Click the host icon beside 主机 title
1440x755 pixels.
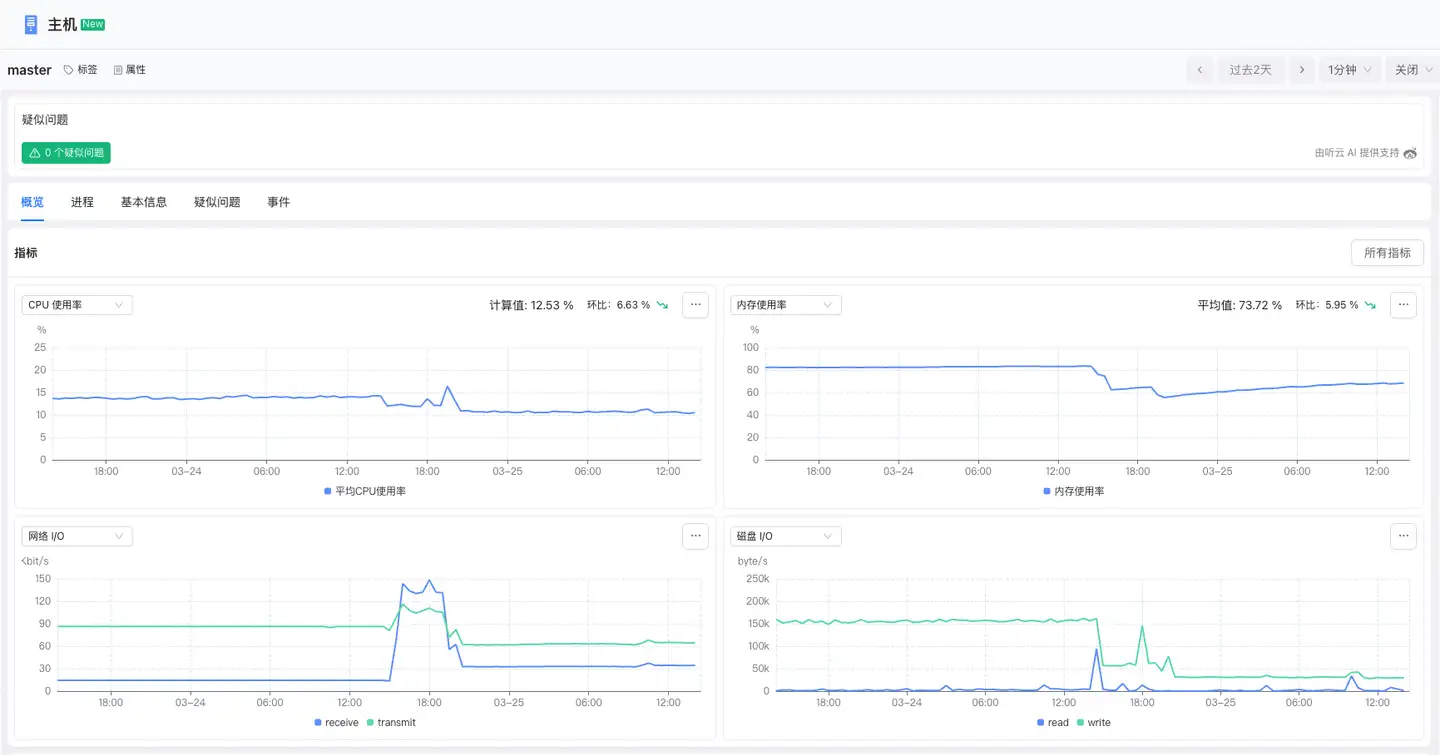31,24
